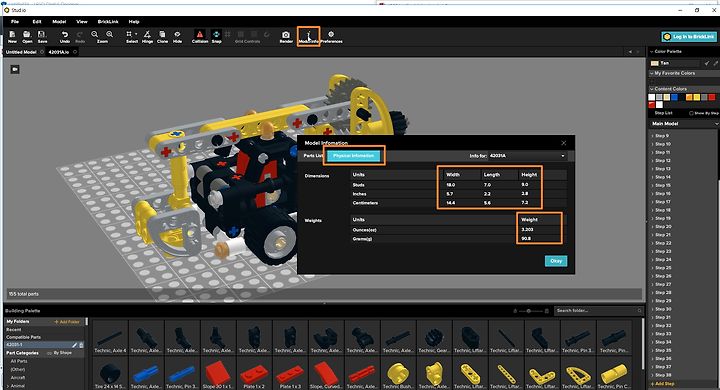Select the Plate 1 x 2 part thumbnail

pyautogui.click(x=254, y=373)
